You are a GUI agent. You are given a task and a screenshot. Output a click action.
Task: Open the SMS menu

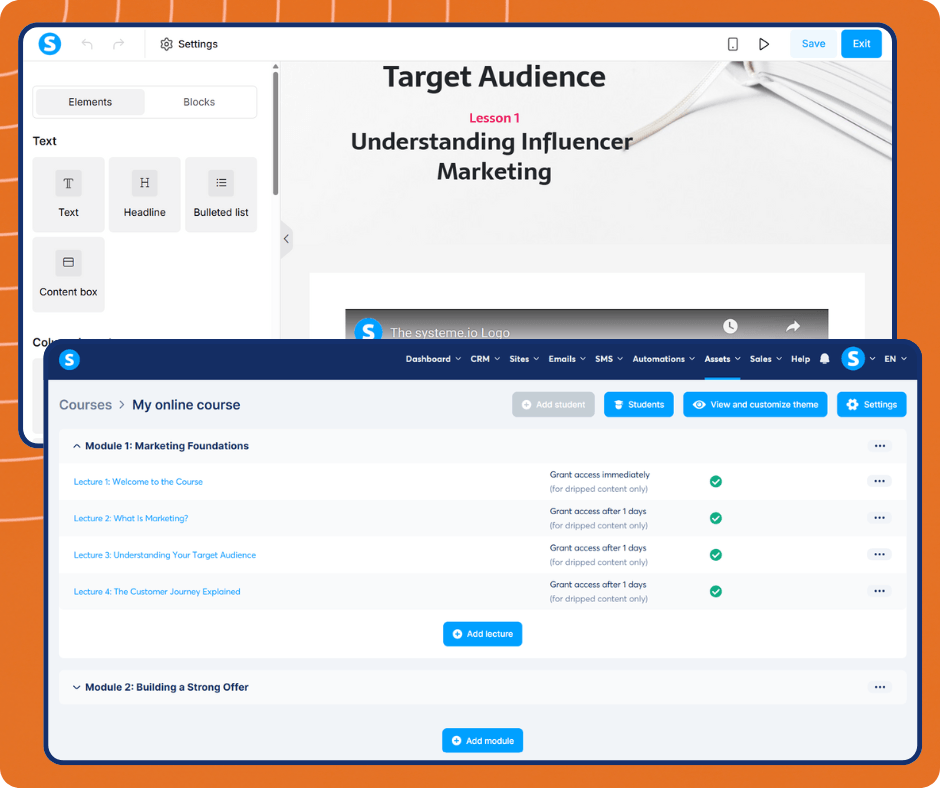(608, 359)
